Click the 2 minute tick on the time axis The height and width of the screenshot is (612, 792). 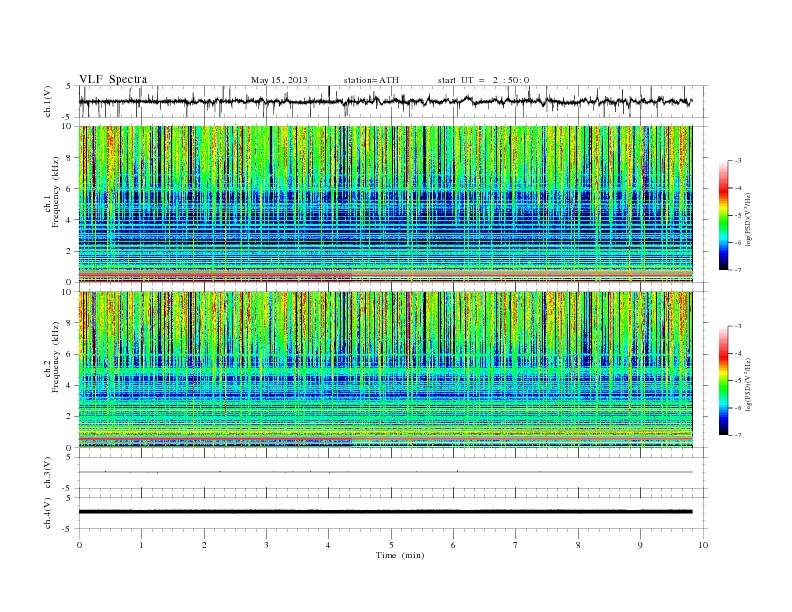(x=204, y=545)
